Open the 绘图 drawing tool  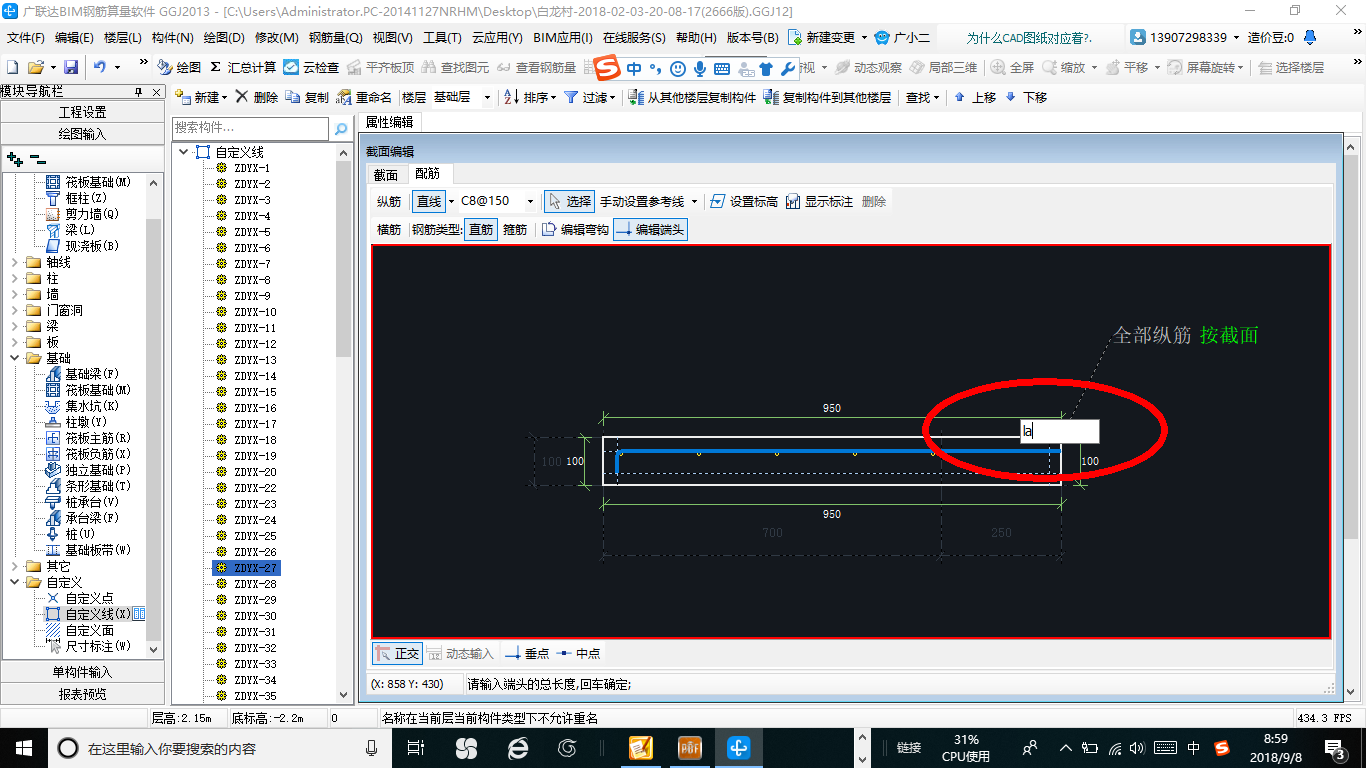178,67
